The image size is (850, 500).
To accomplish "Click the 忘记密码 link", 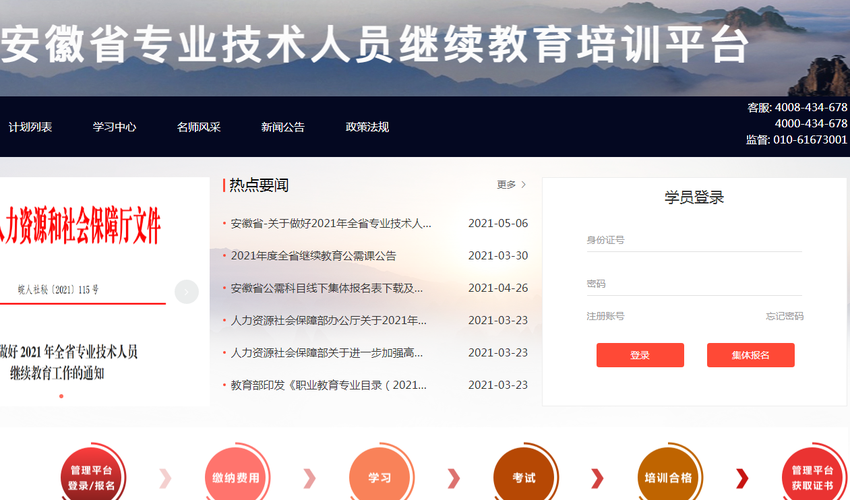I will click(x=784, y=316).
